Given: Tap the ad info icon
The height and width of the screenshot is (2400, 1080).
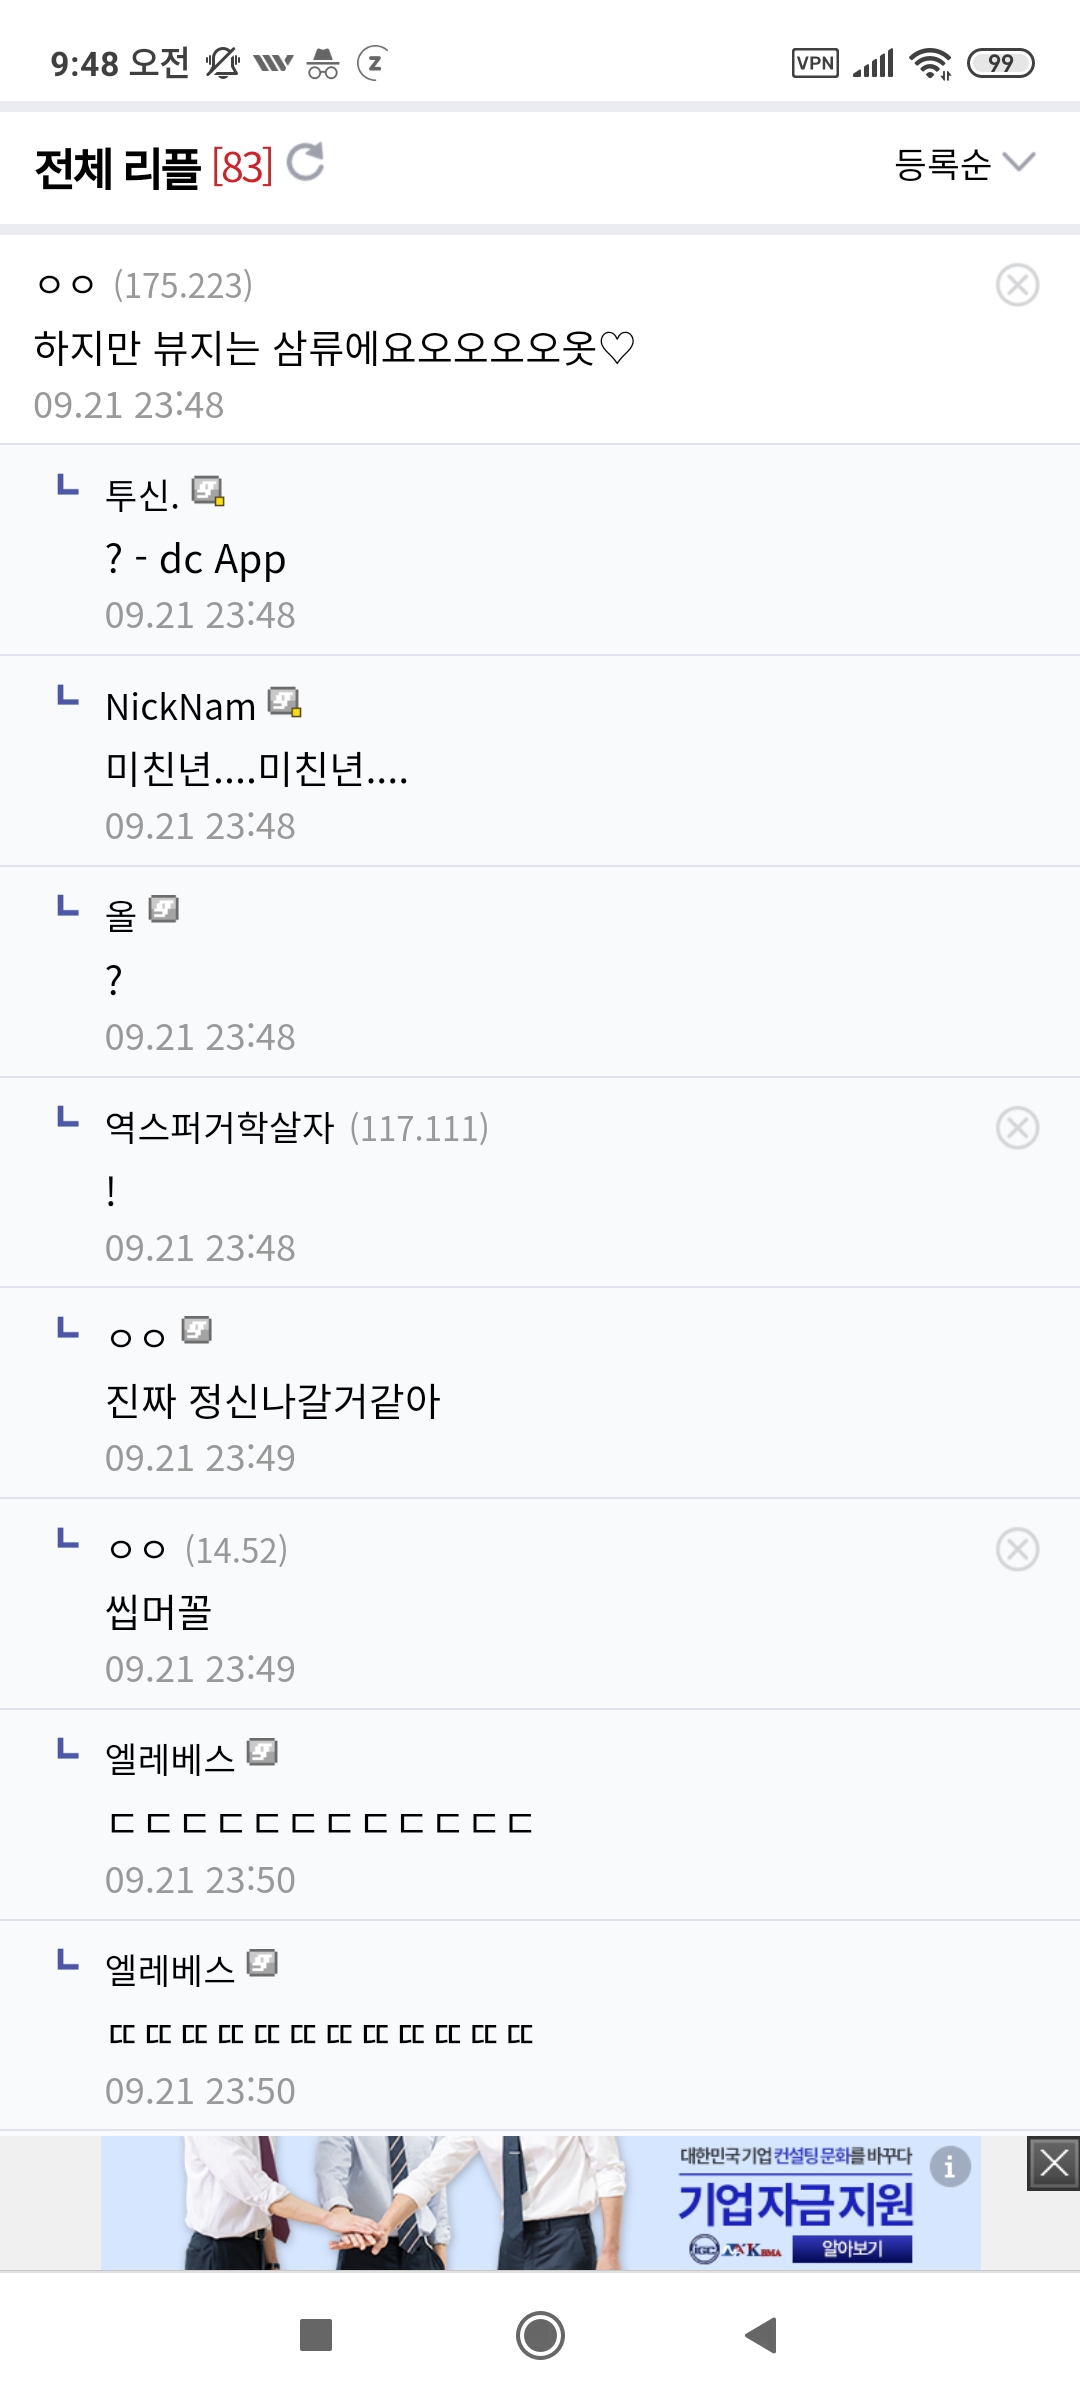Looking at the screenshot, I should click(949, 2167).
